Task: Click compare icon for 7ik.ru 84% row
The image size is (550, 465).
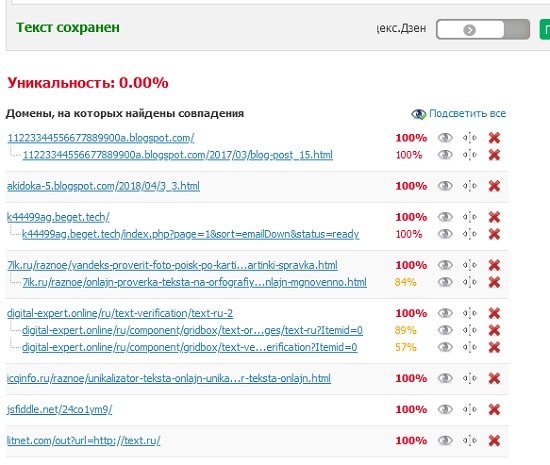Action: pos(470,282)
